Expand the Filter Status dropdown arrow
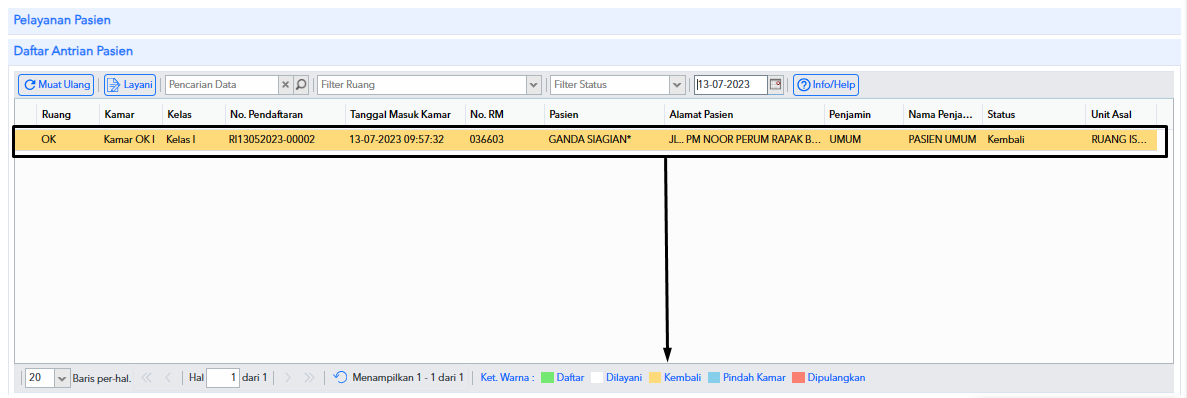Image resolution: width=1187 pixels, height=398 pixels. point(677,85)
